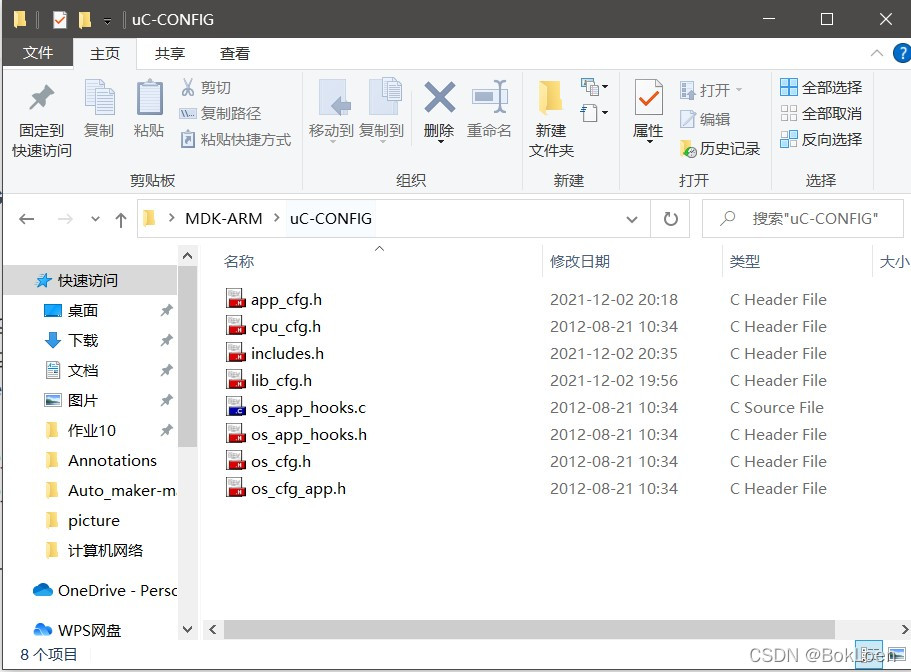Expand the address bar dropdown arrow

631,218
